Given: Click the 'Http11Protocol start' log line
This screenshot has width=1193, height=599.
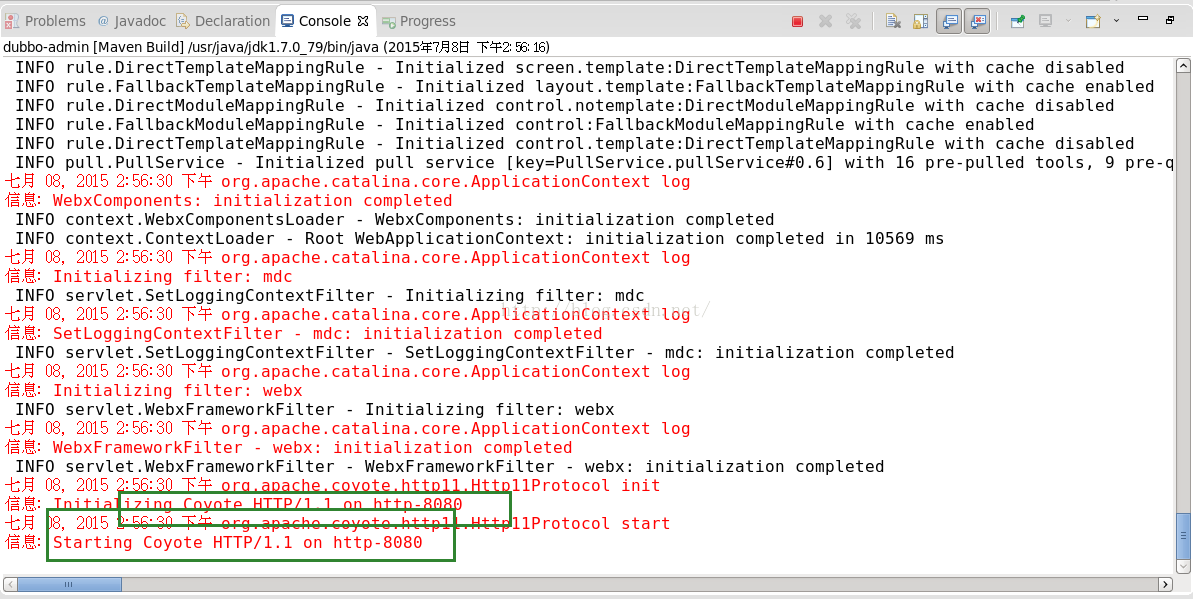Looking at the screenshot, I should 337,524.
